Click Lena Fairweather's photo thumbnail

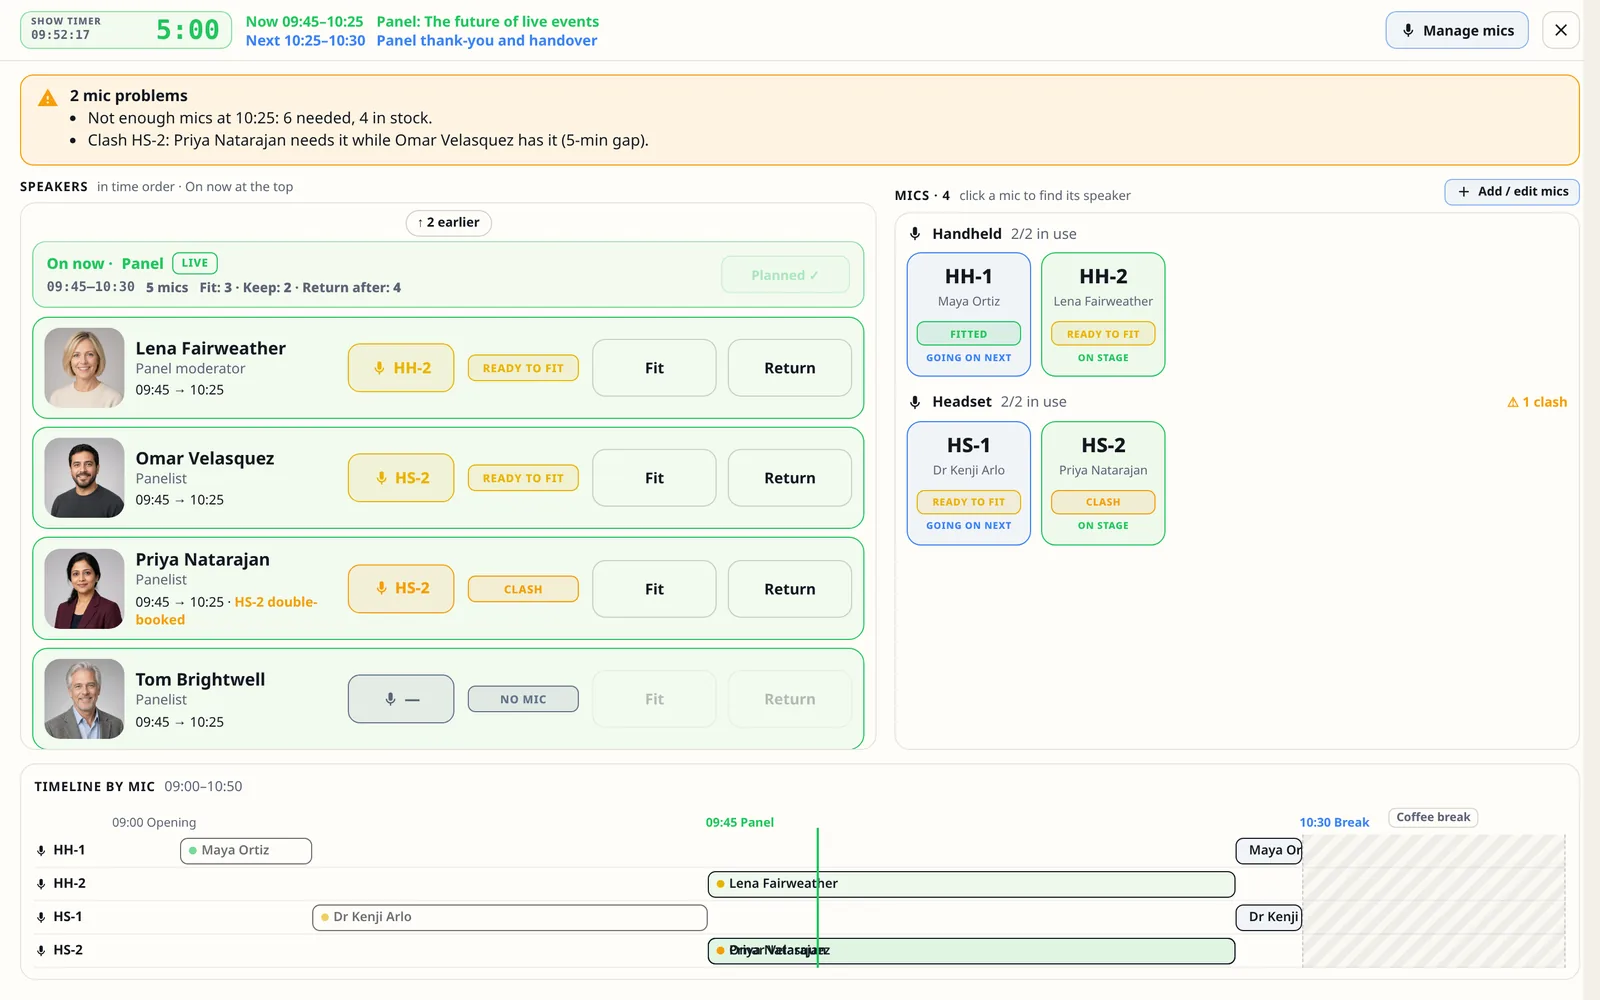coord(84,368)
